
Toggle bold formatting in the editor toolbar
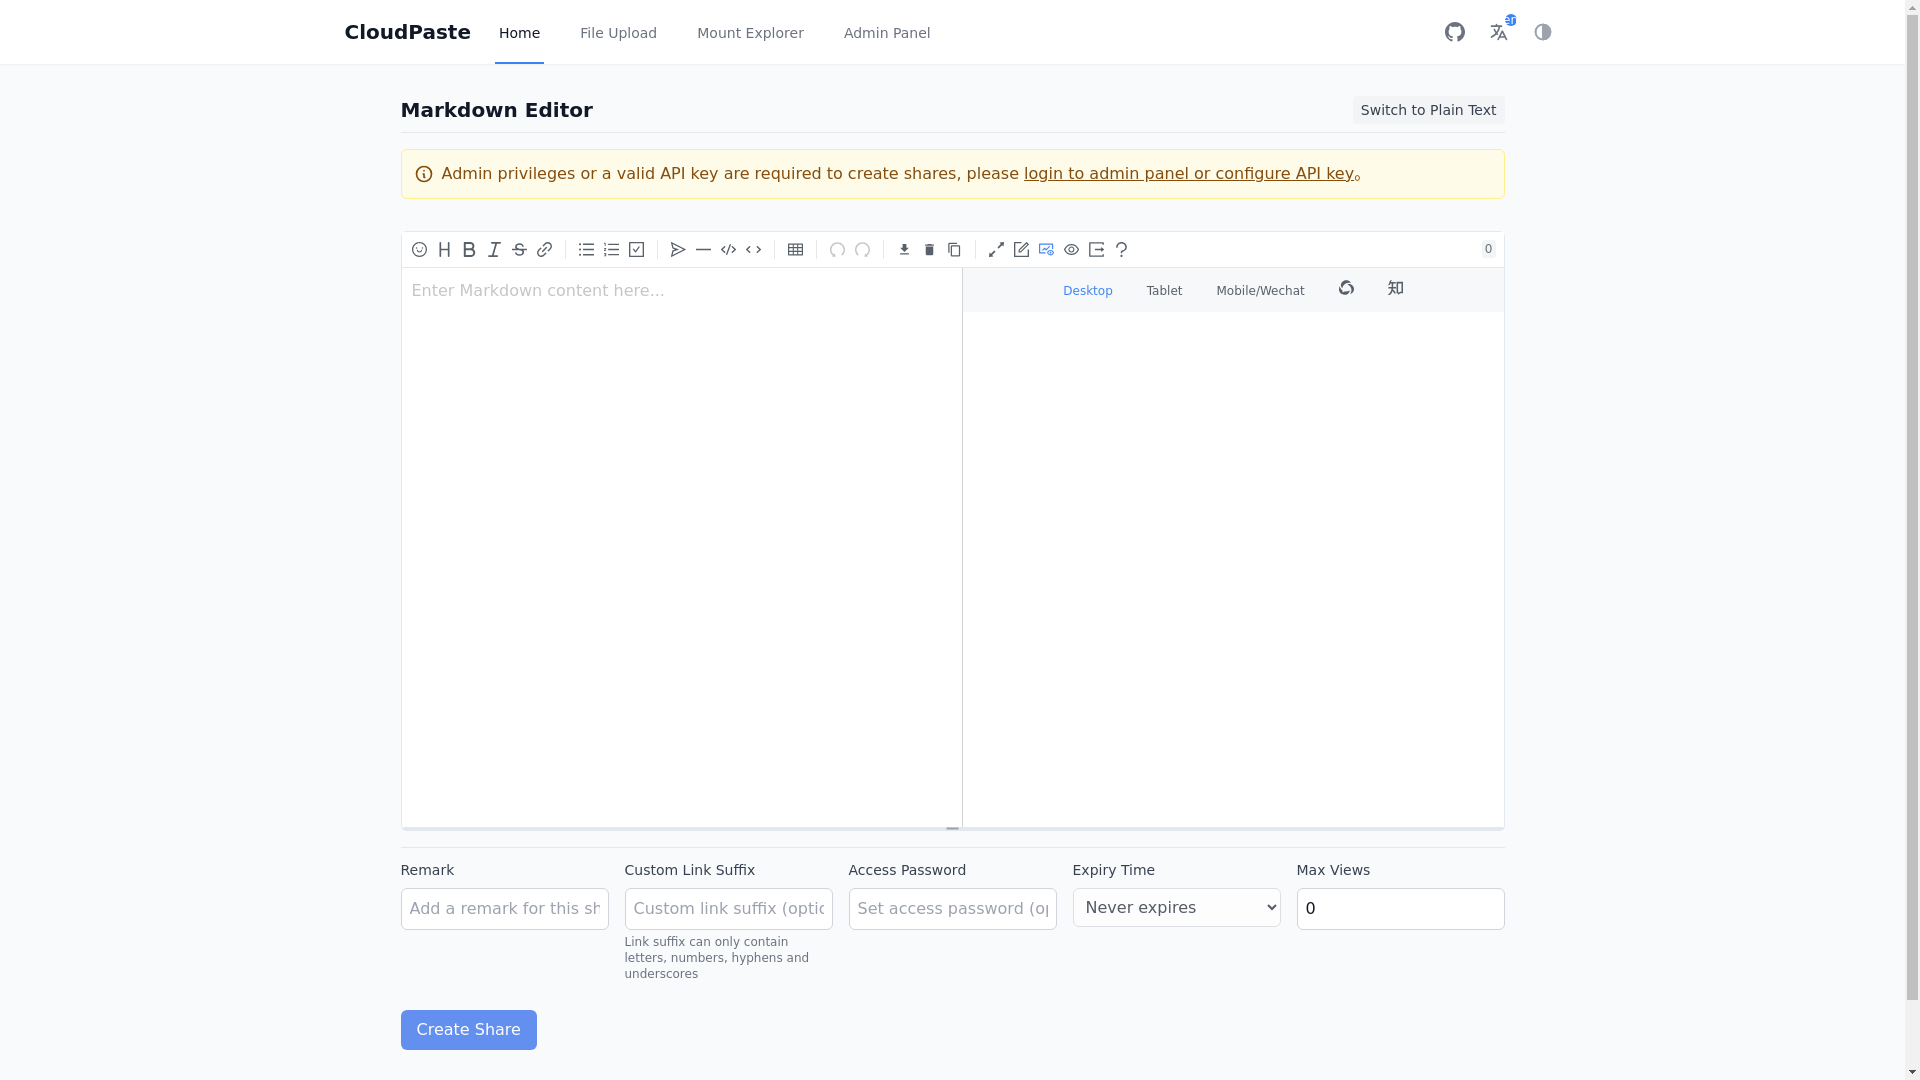click(469, 250)
